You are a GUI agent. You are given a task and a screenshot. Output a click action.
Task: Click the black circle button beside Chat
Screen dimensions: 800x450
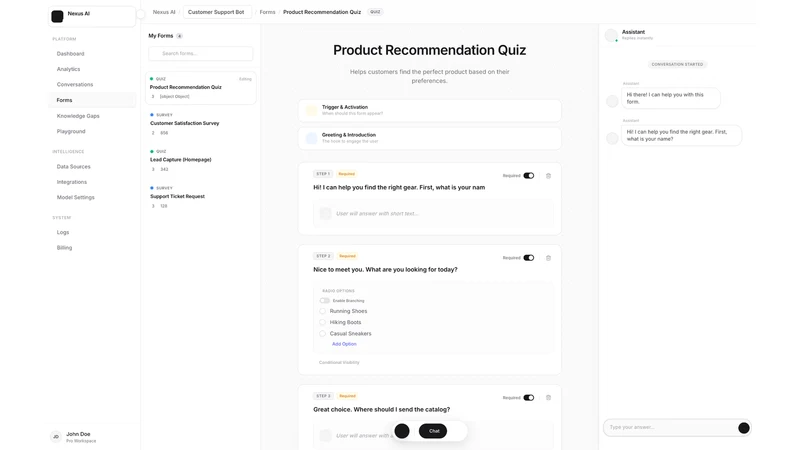(x=402, y=431)
